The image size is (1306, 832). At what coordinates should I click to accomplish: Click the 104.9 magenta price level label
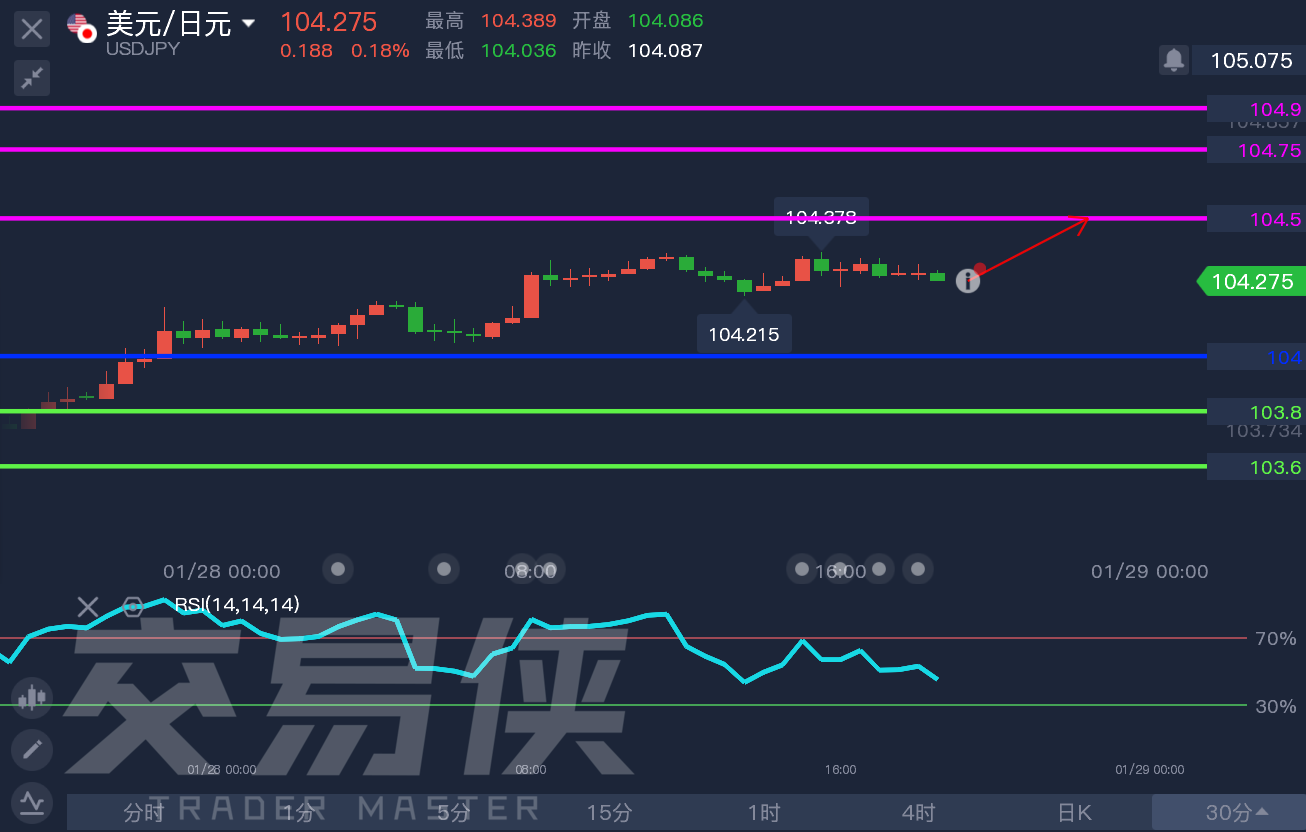1255,109
